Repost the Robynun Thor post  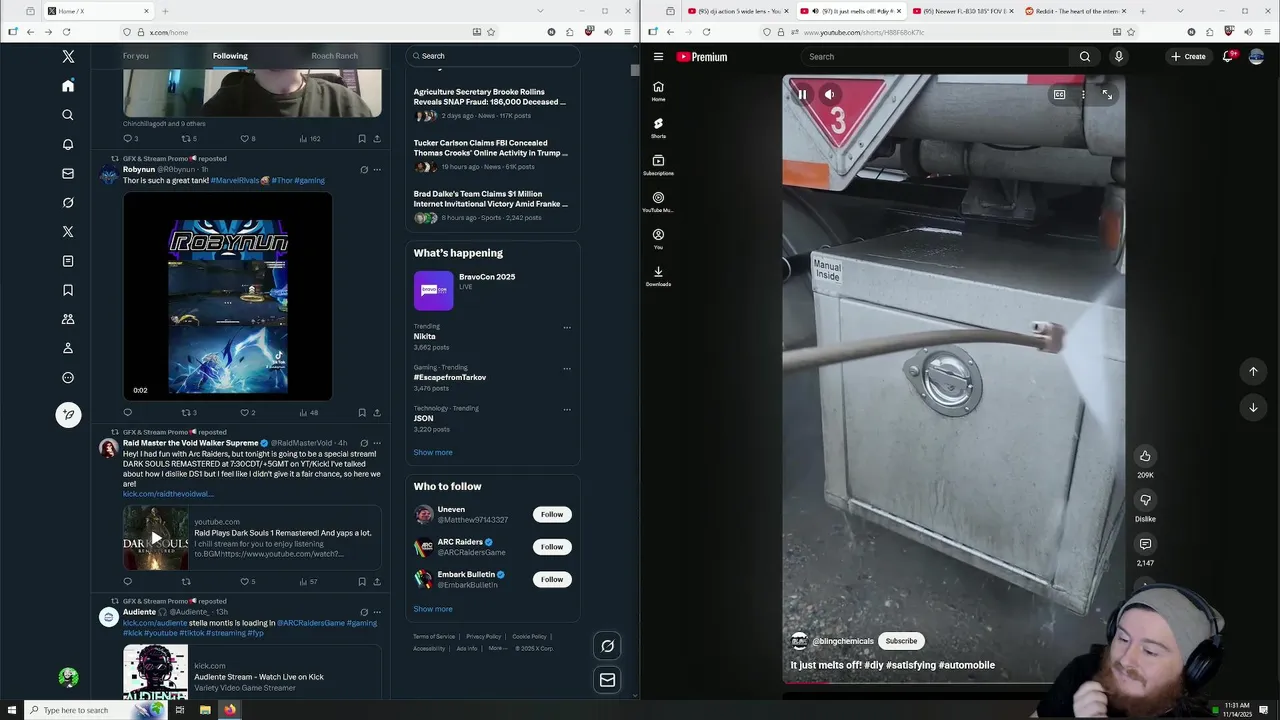(186, 412)
